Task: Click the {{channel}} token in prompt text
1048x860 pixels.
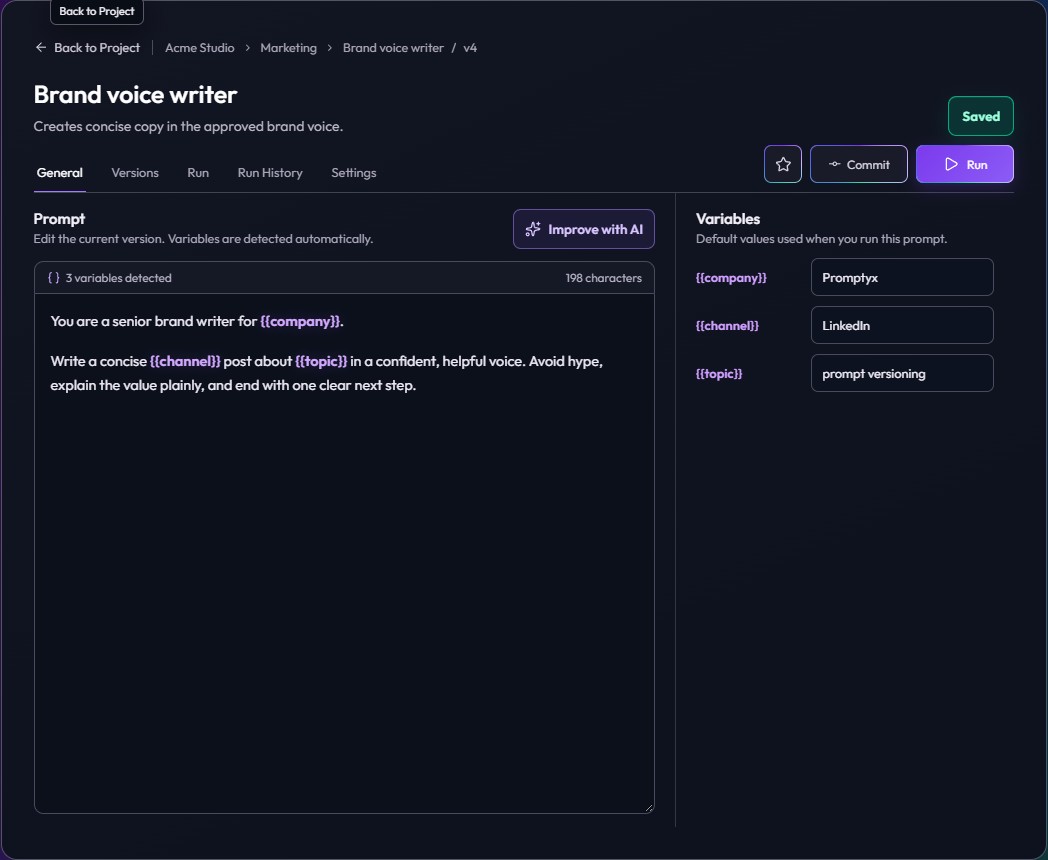Action: tap(185, 362)
